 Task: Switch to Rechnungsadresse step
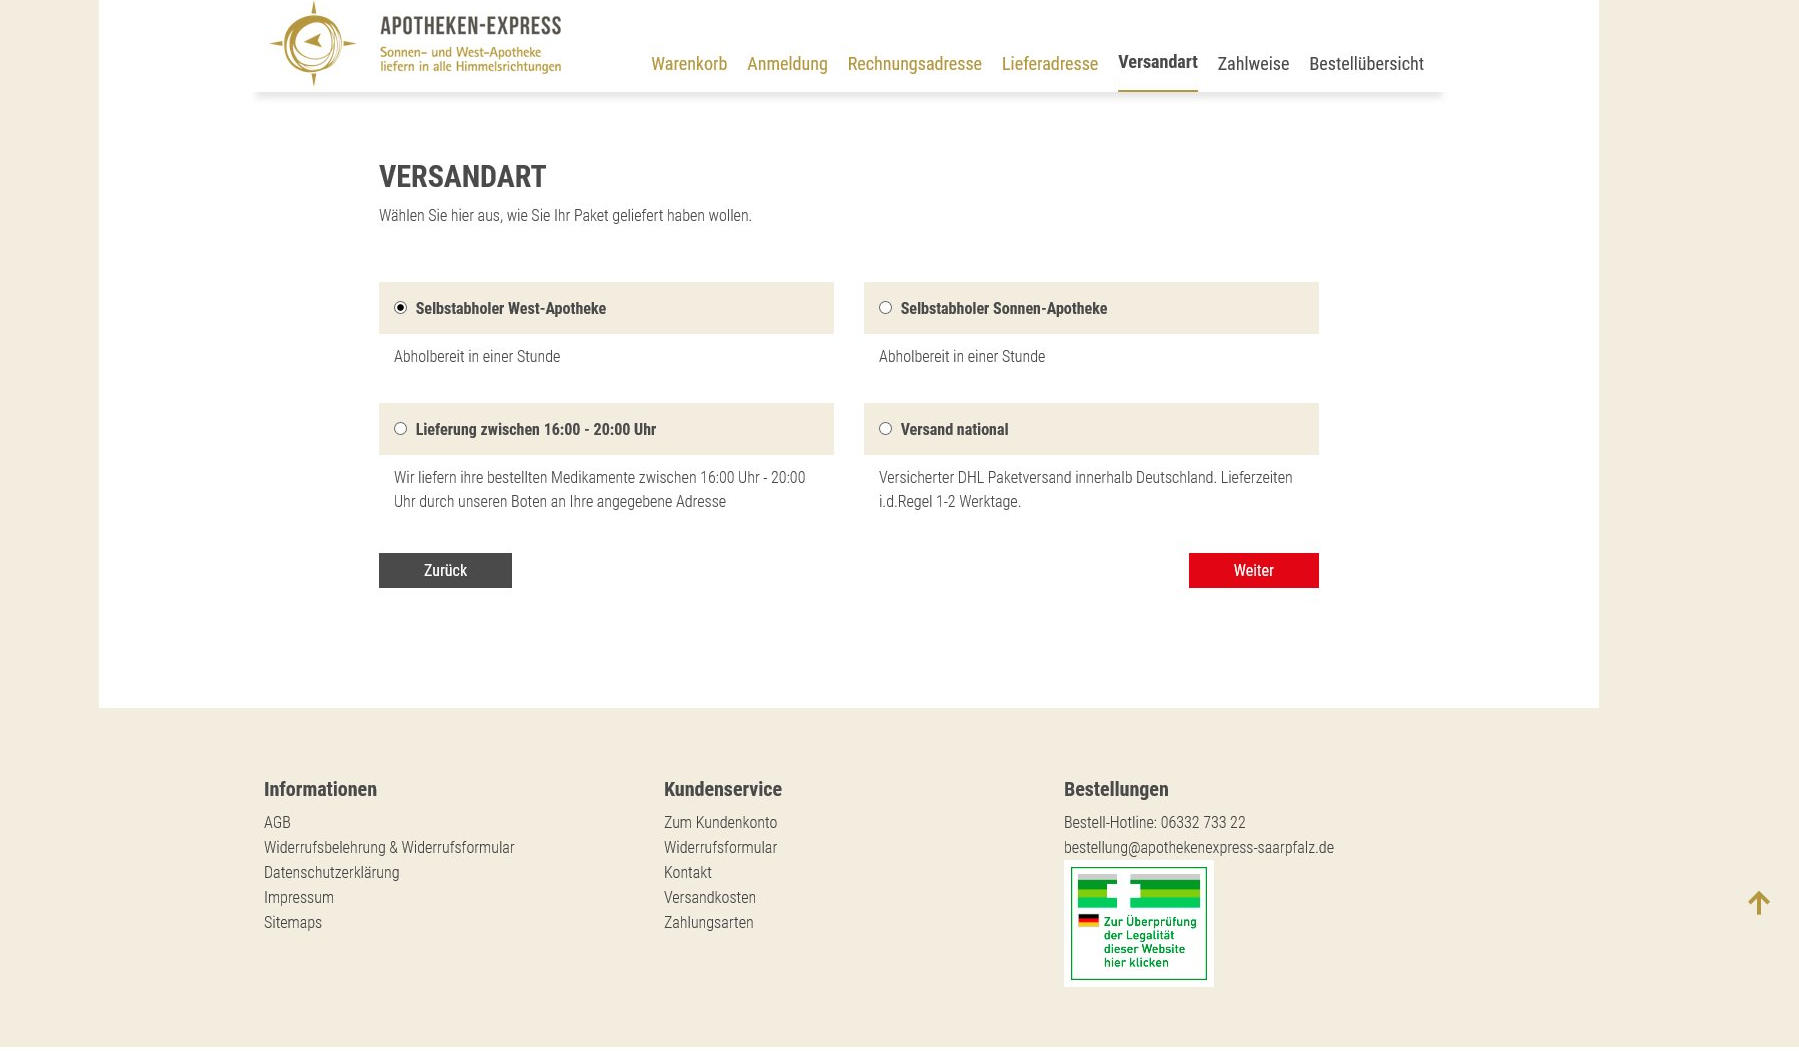(914, 64)
